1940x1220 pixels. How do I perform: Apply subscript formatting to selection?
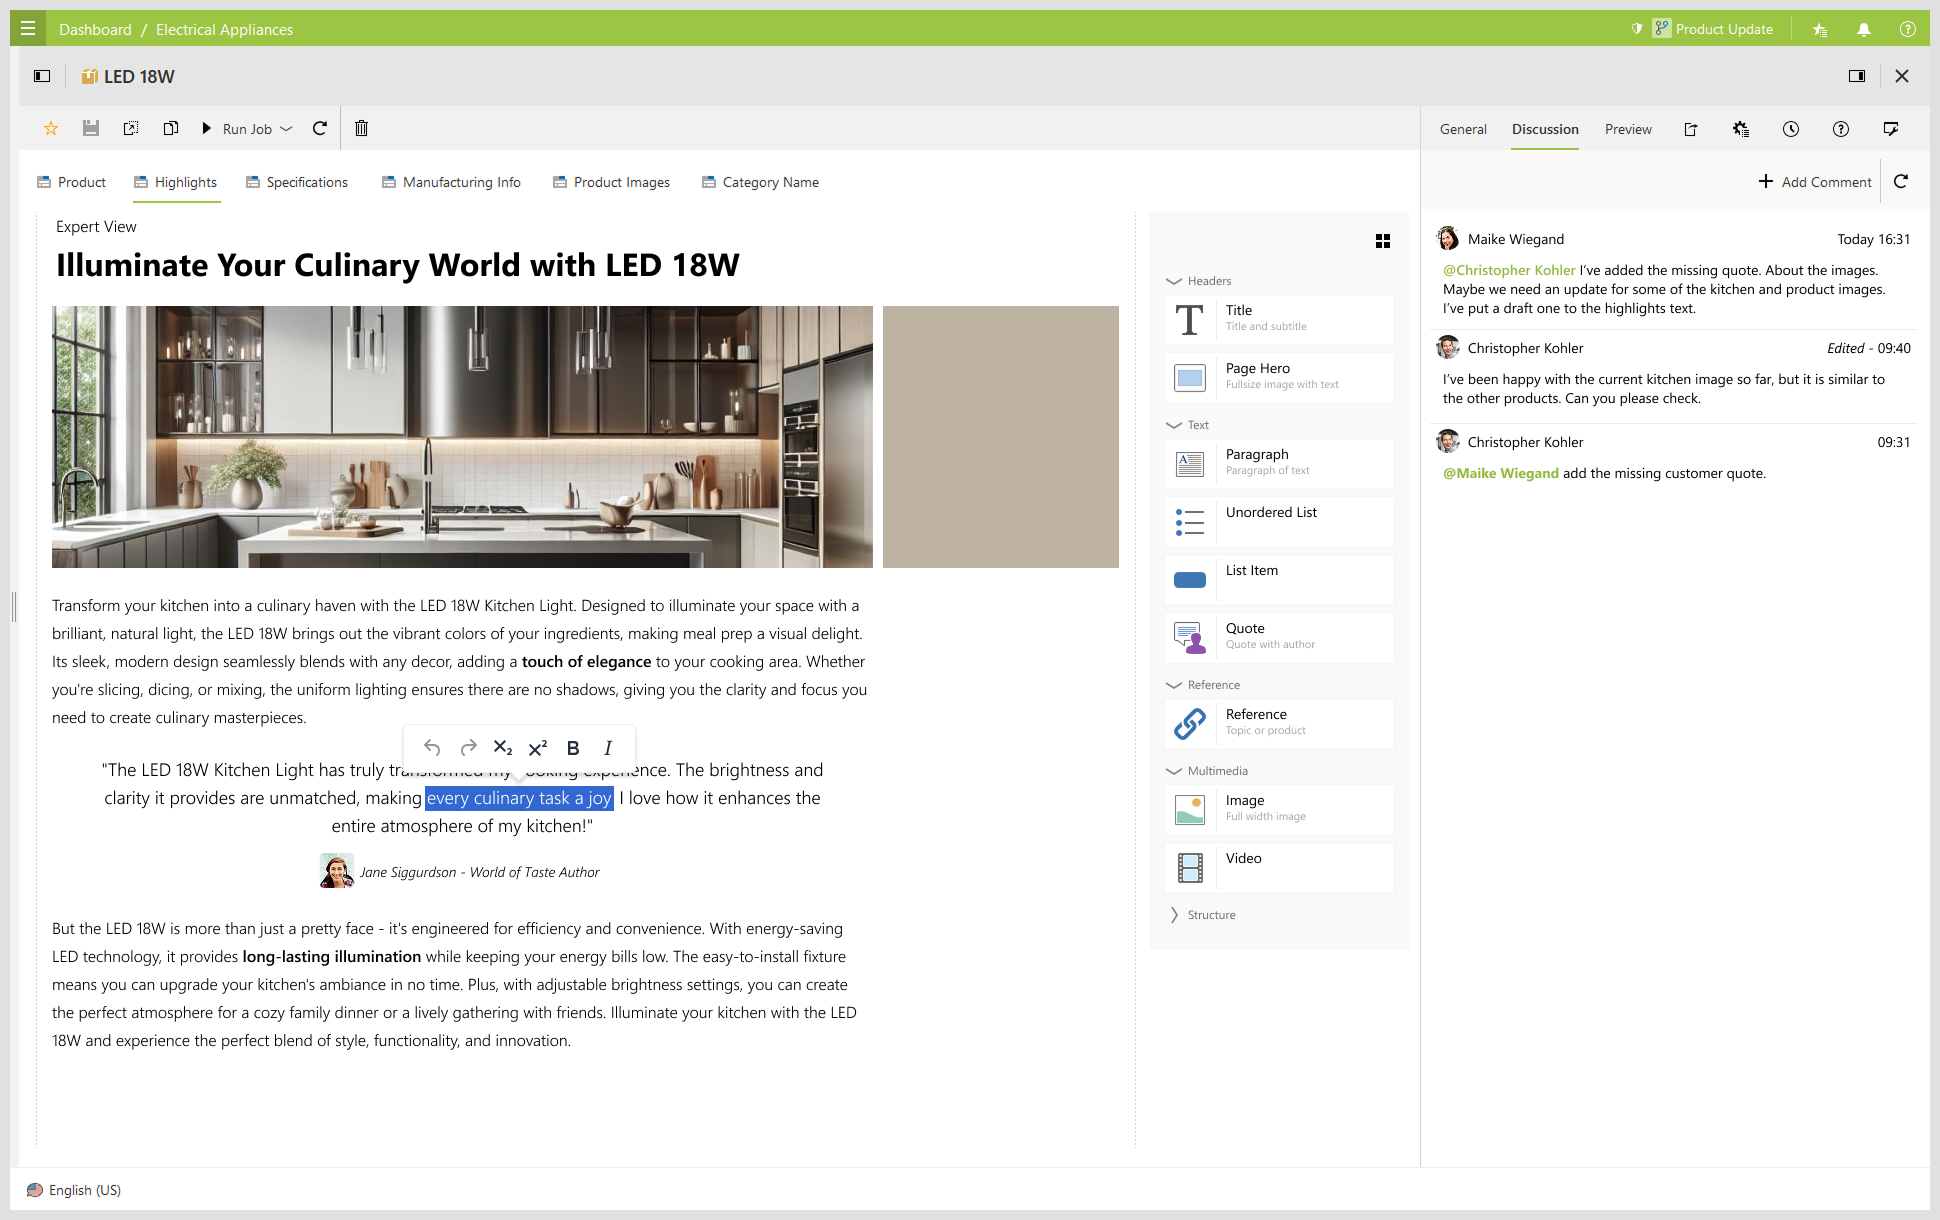tap(503, 748)
